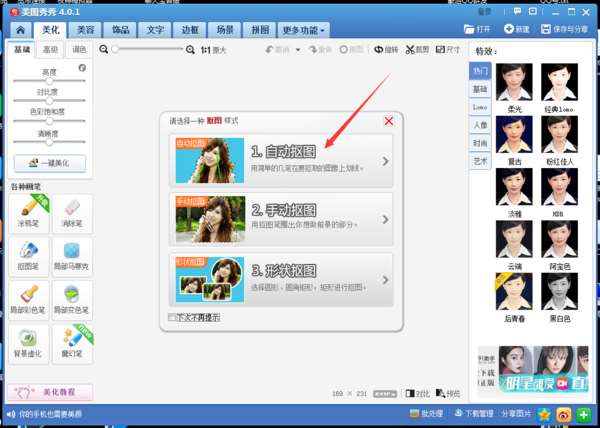Switch to the 美容 tab
The width and height of the screenshot is (600, 428).
(x=85, y=30)
